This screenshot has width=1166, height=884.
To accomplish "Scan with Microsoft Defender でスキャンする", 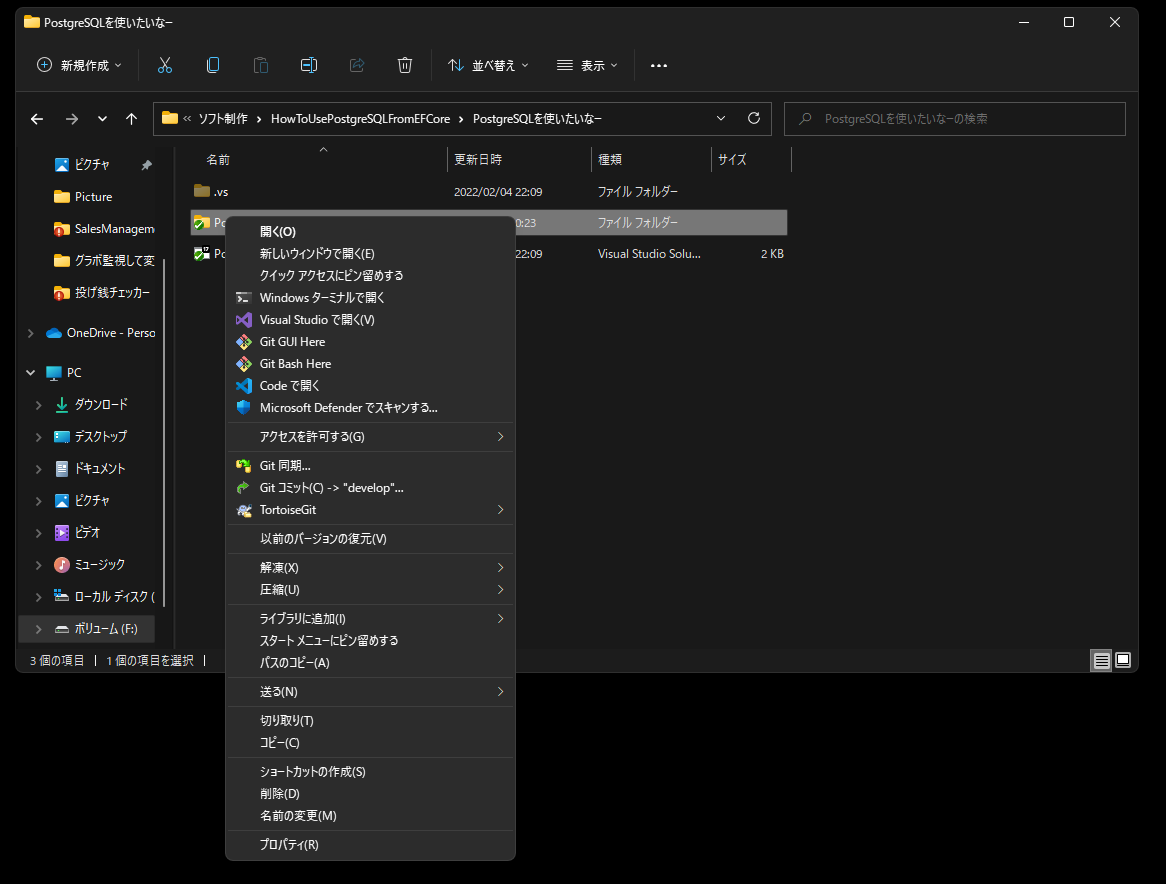I will (x=370, y=407).
